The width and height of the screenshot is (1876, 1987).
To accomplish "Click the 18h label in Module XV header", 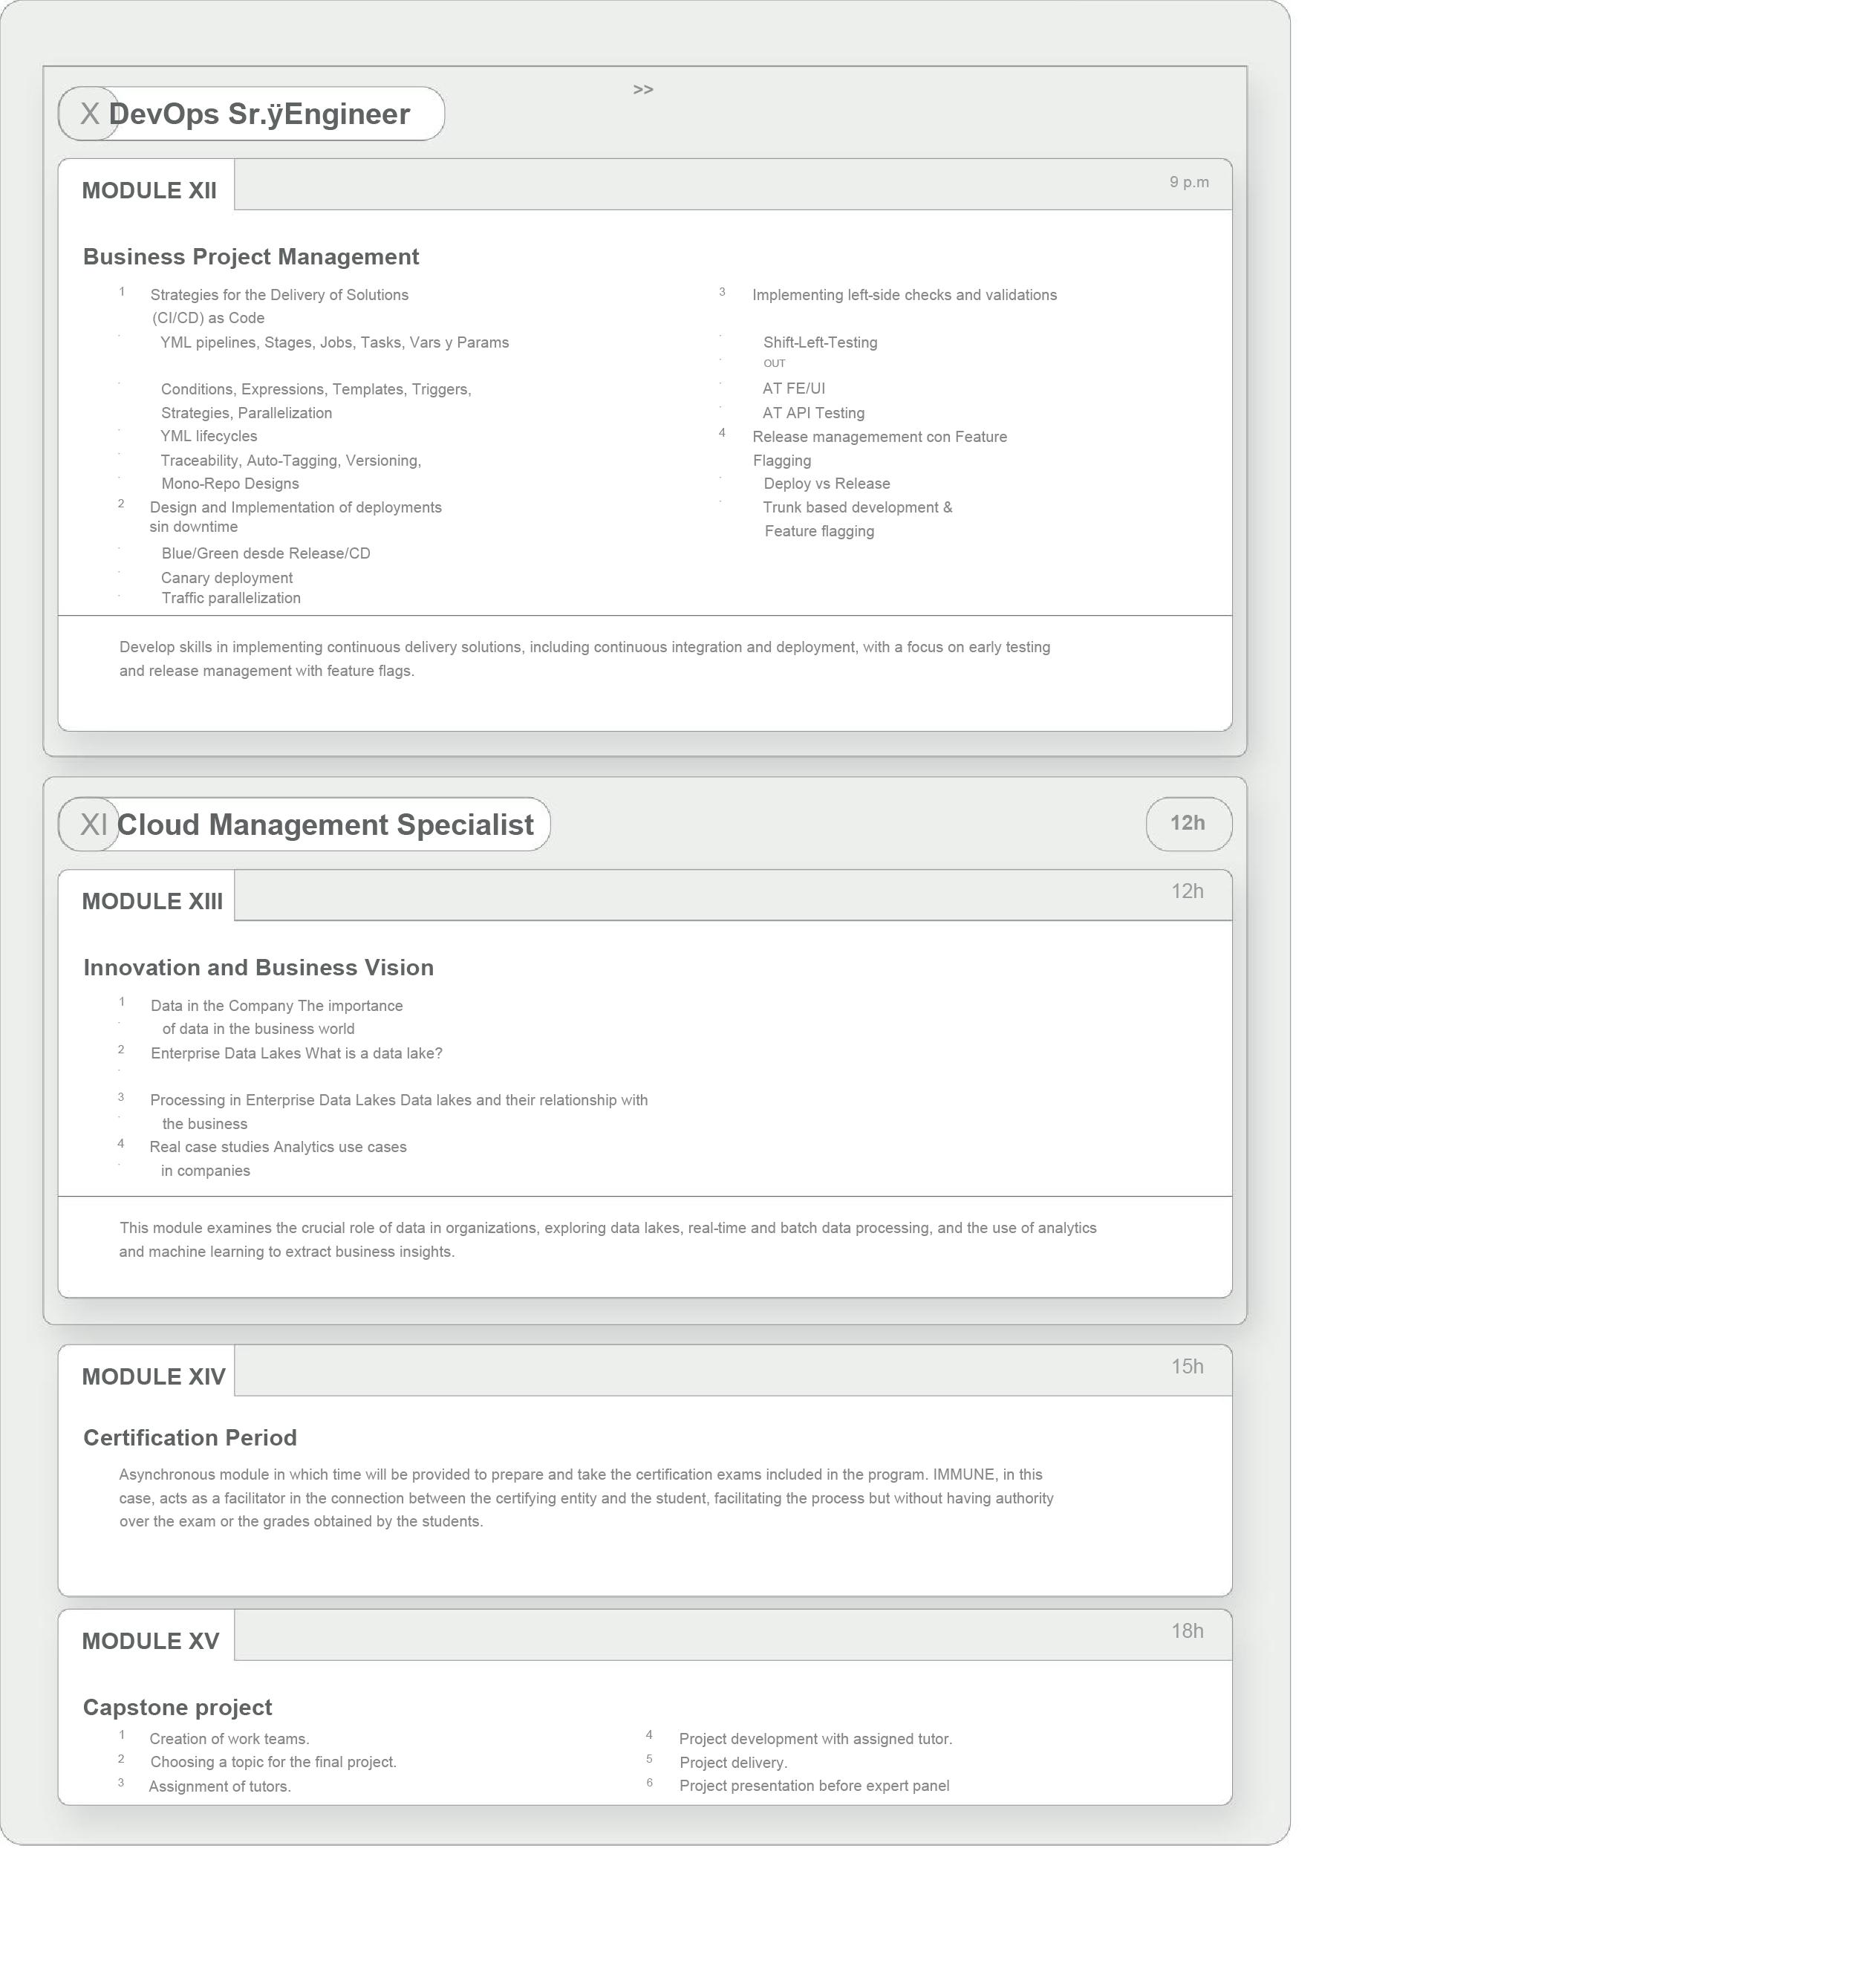I will point(1187,1631).
